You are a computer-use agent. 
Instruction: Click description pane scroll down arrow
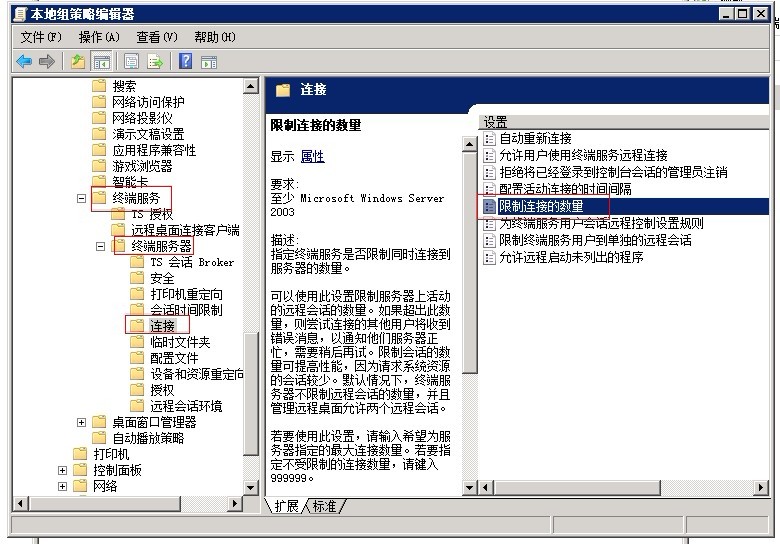click(469, 487)
